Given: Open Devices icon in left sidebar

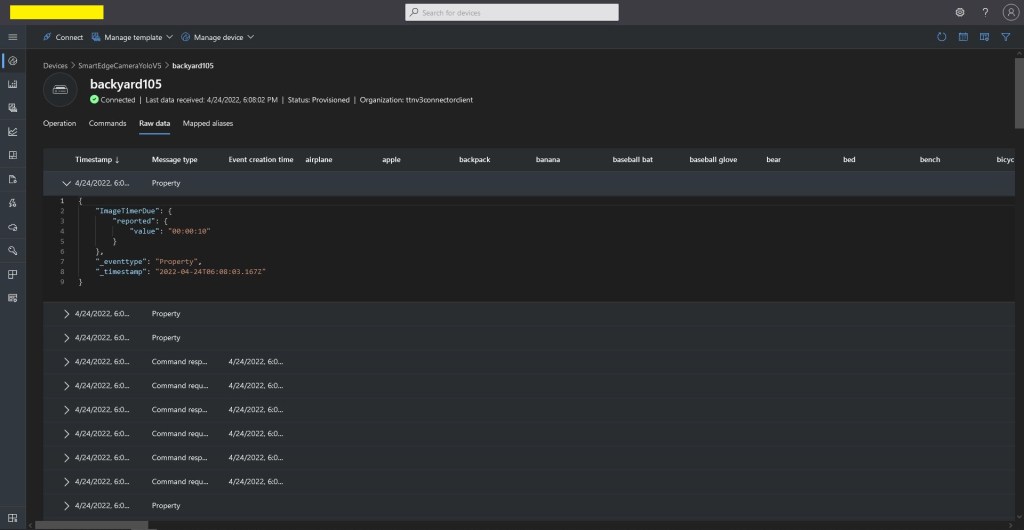Looking at the screenshot, I should pyautogui.click(x=13, y=61).
